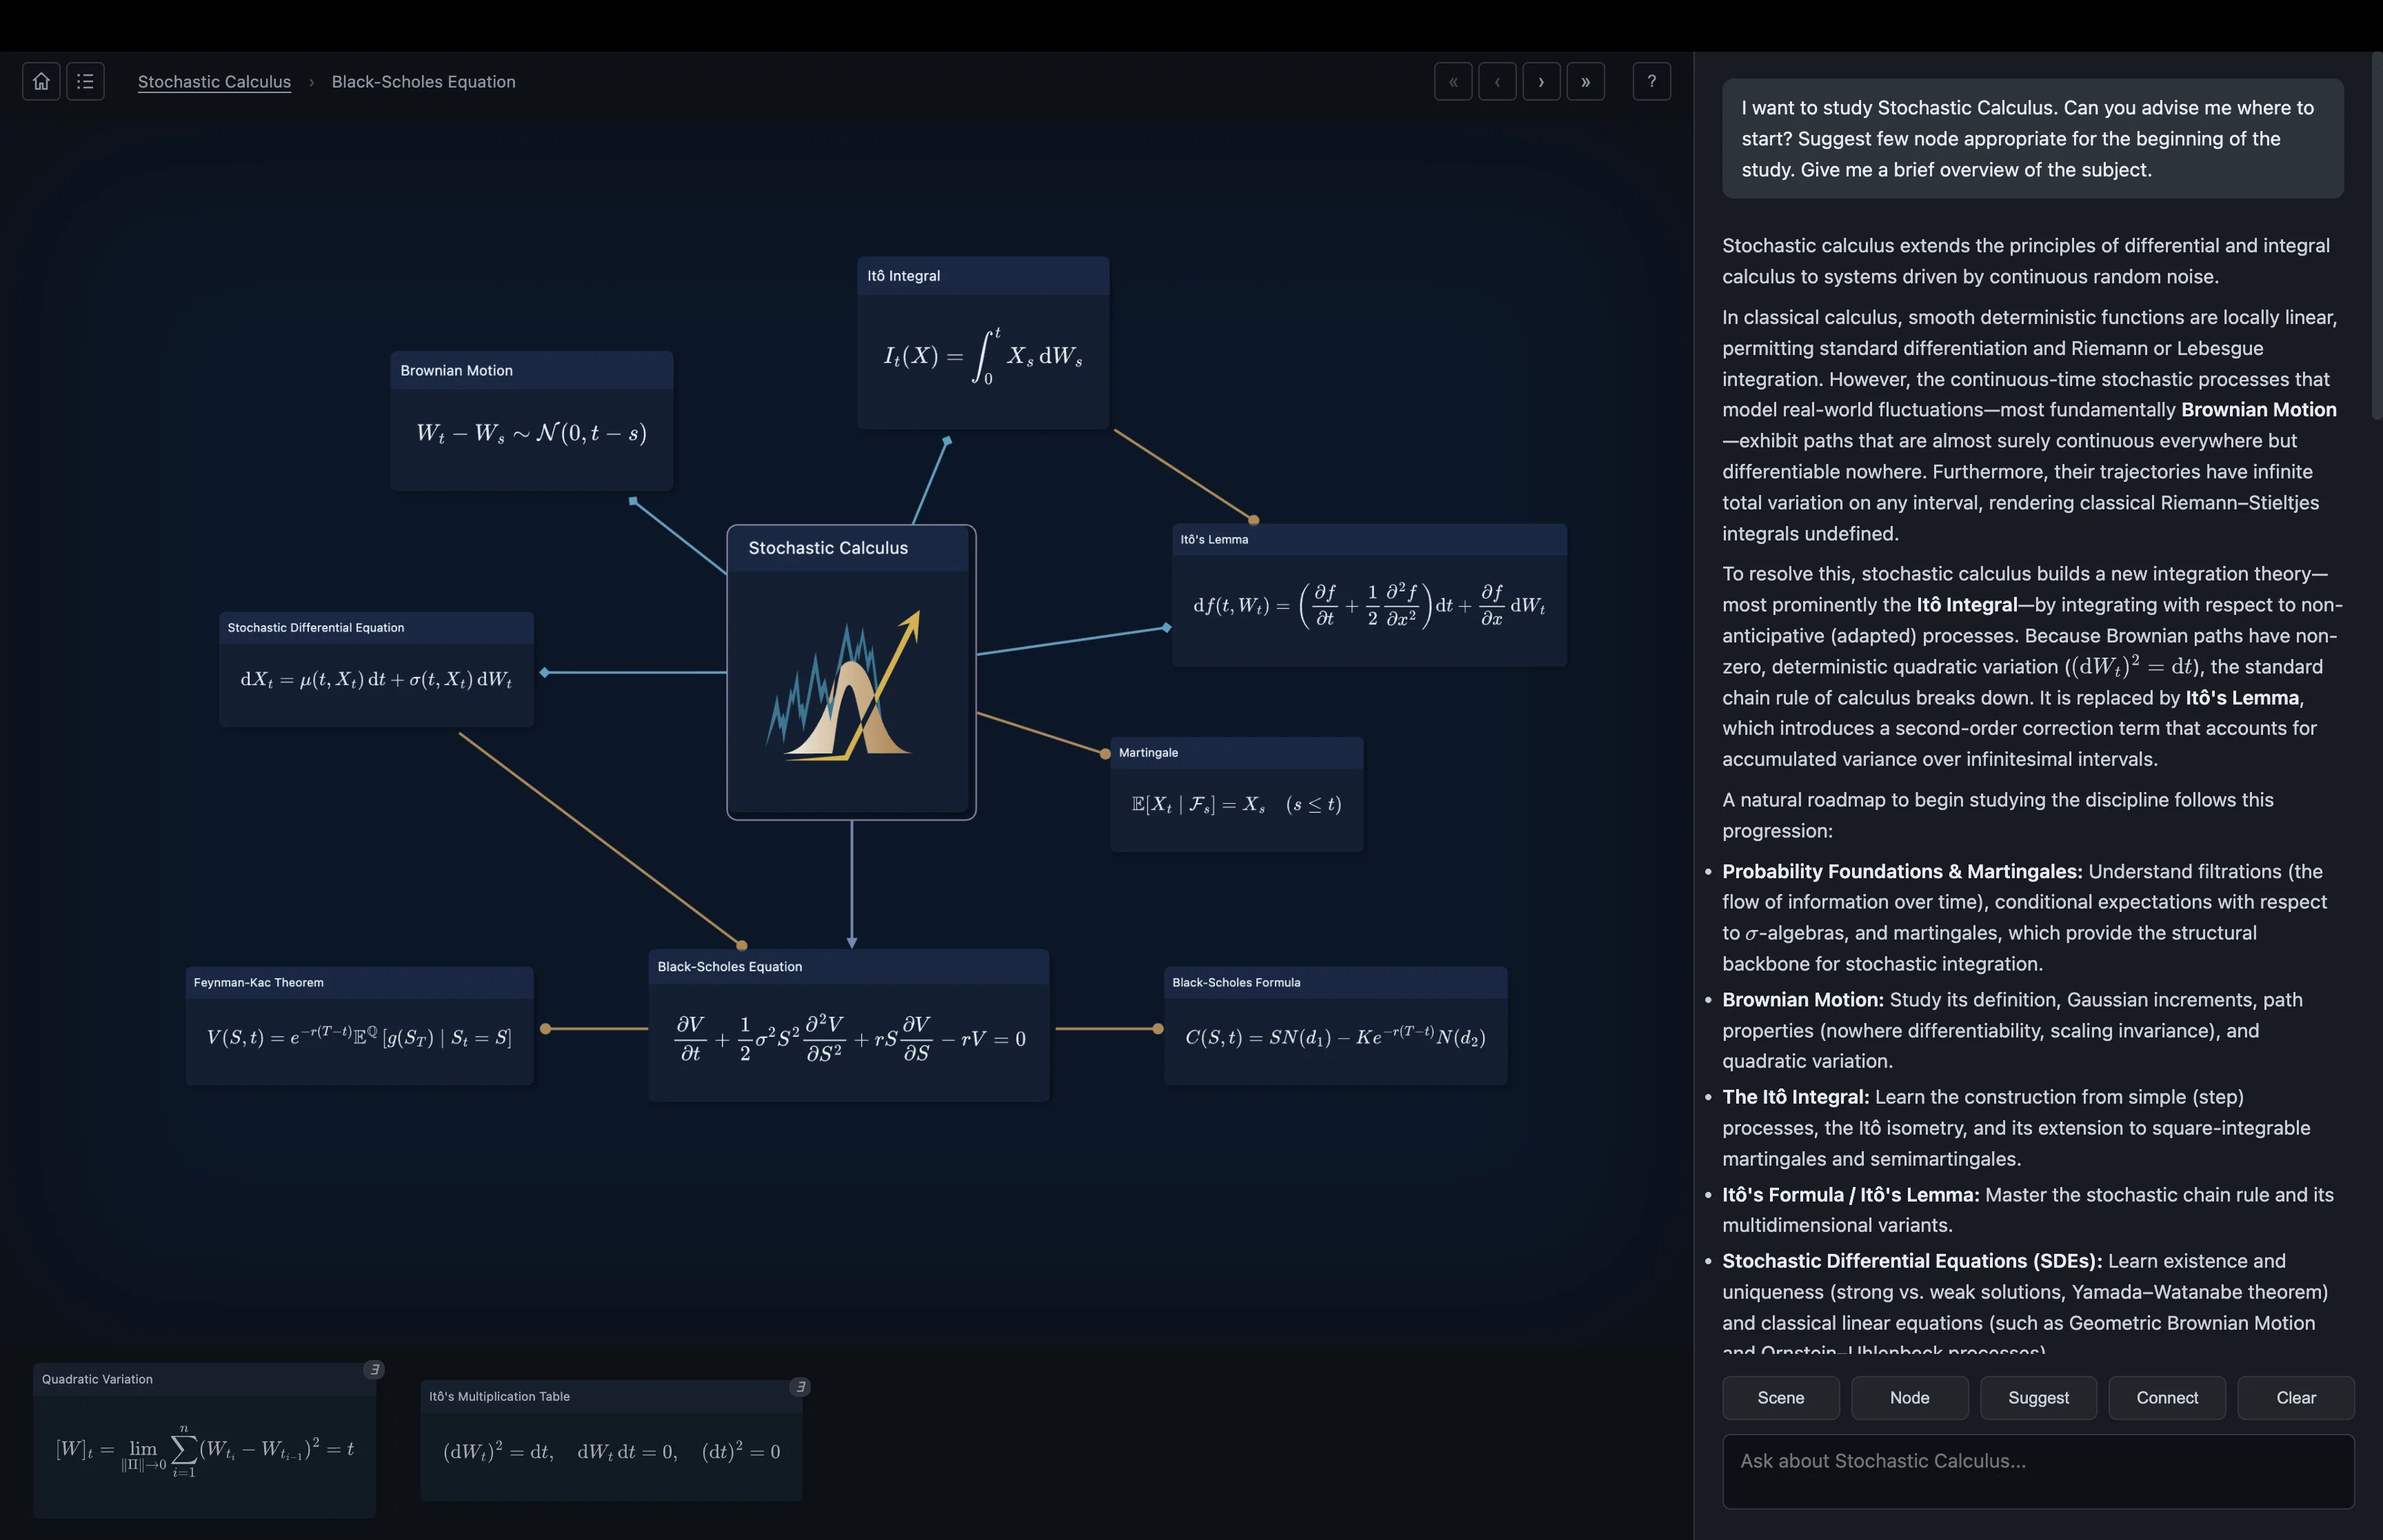The width and height of the screenshot is (2383, 1540).
Task: Select the Black-Scholes Formula node
Action: click(x=1335, y=1026)
